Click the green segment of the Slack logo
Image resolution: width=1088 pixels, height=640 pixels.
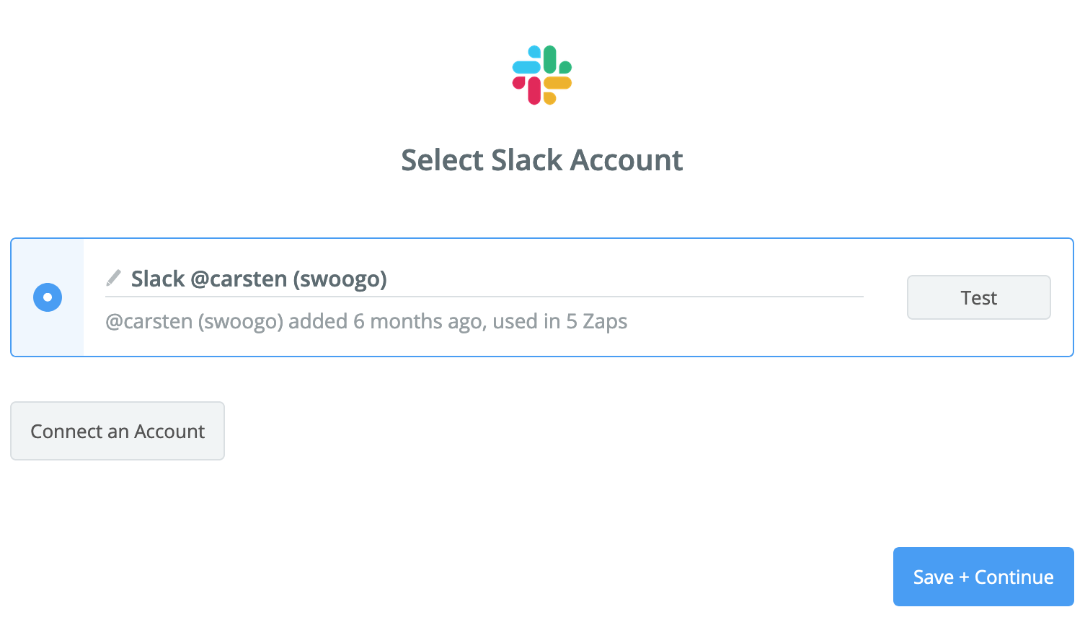coord(557,60)
